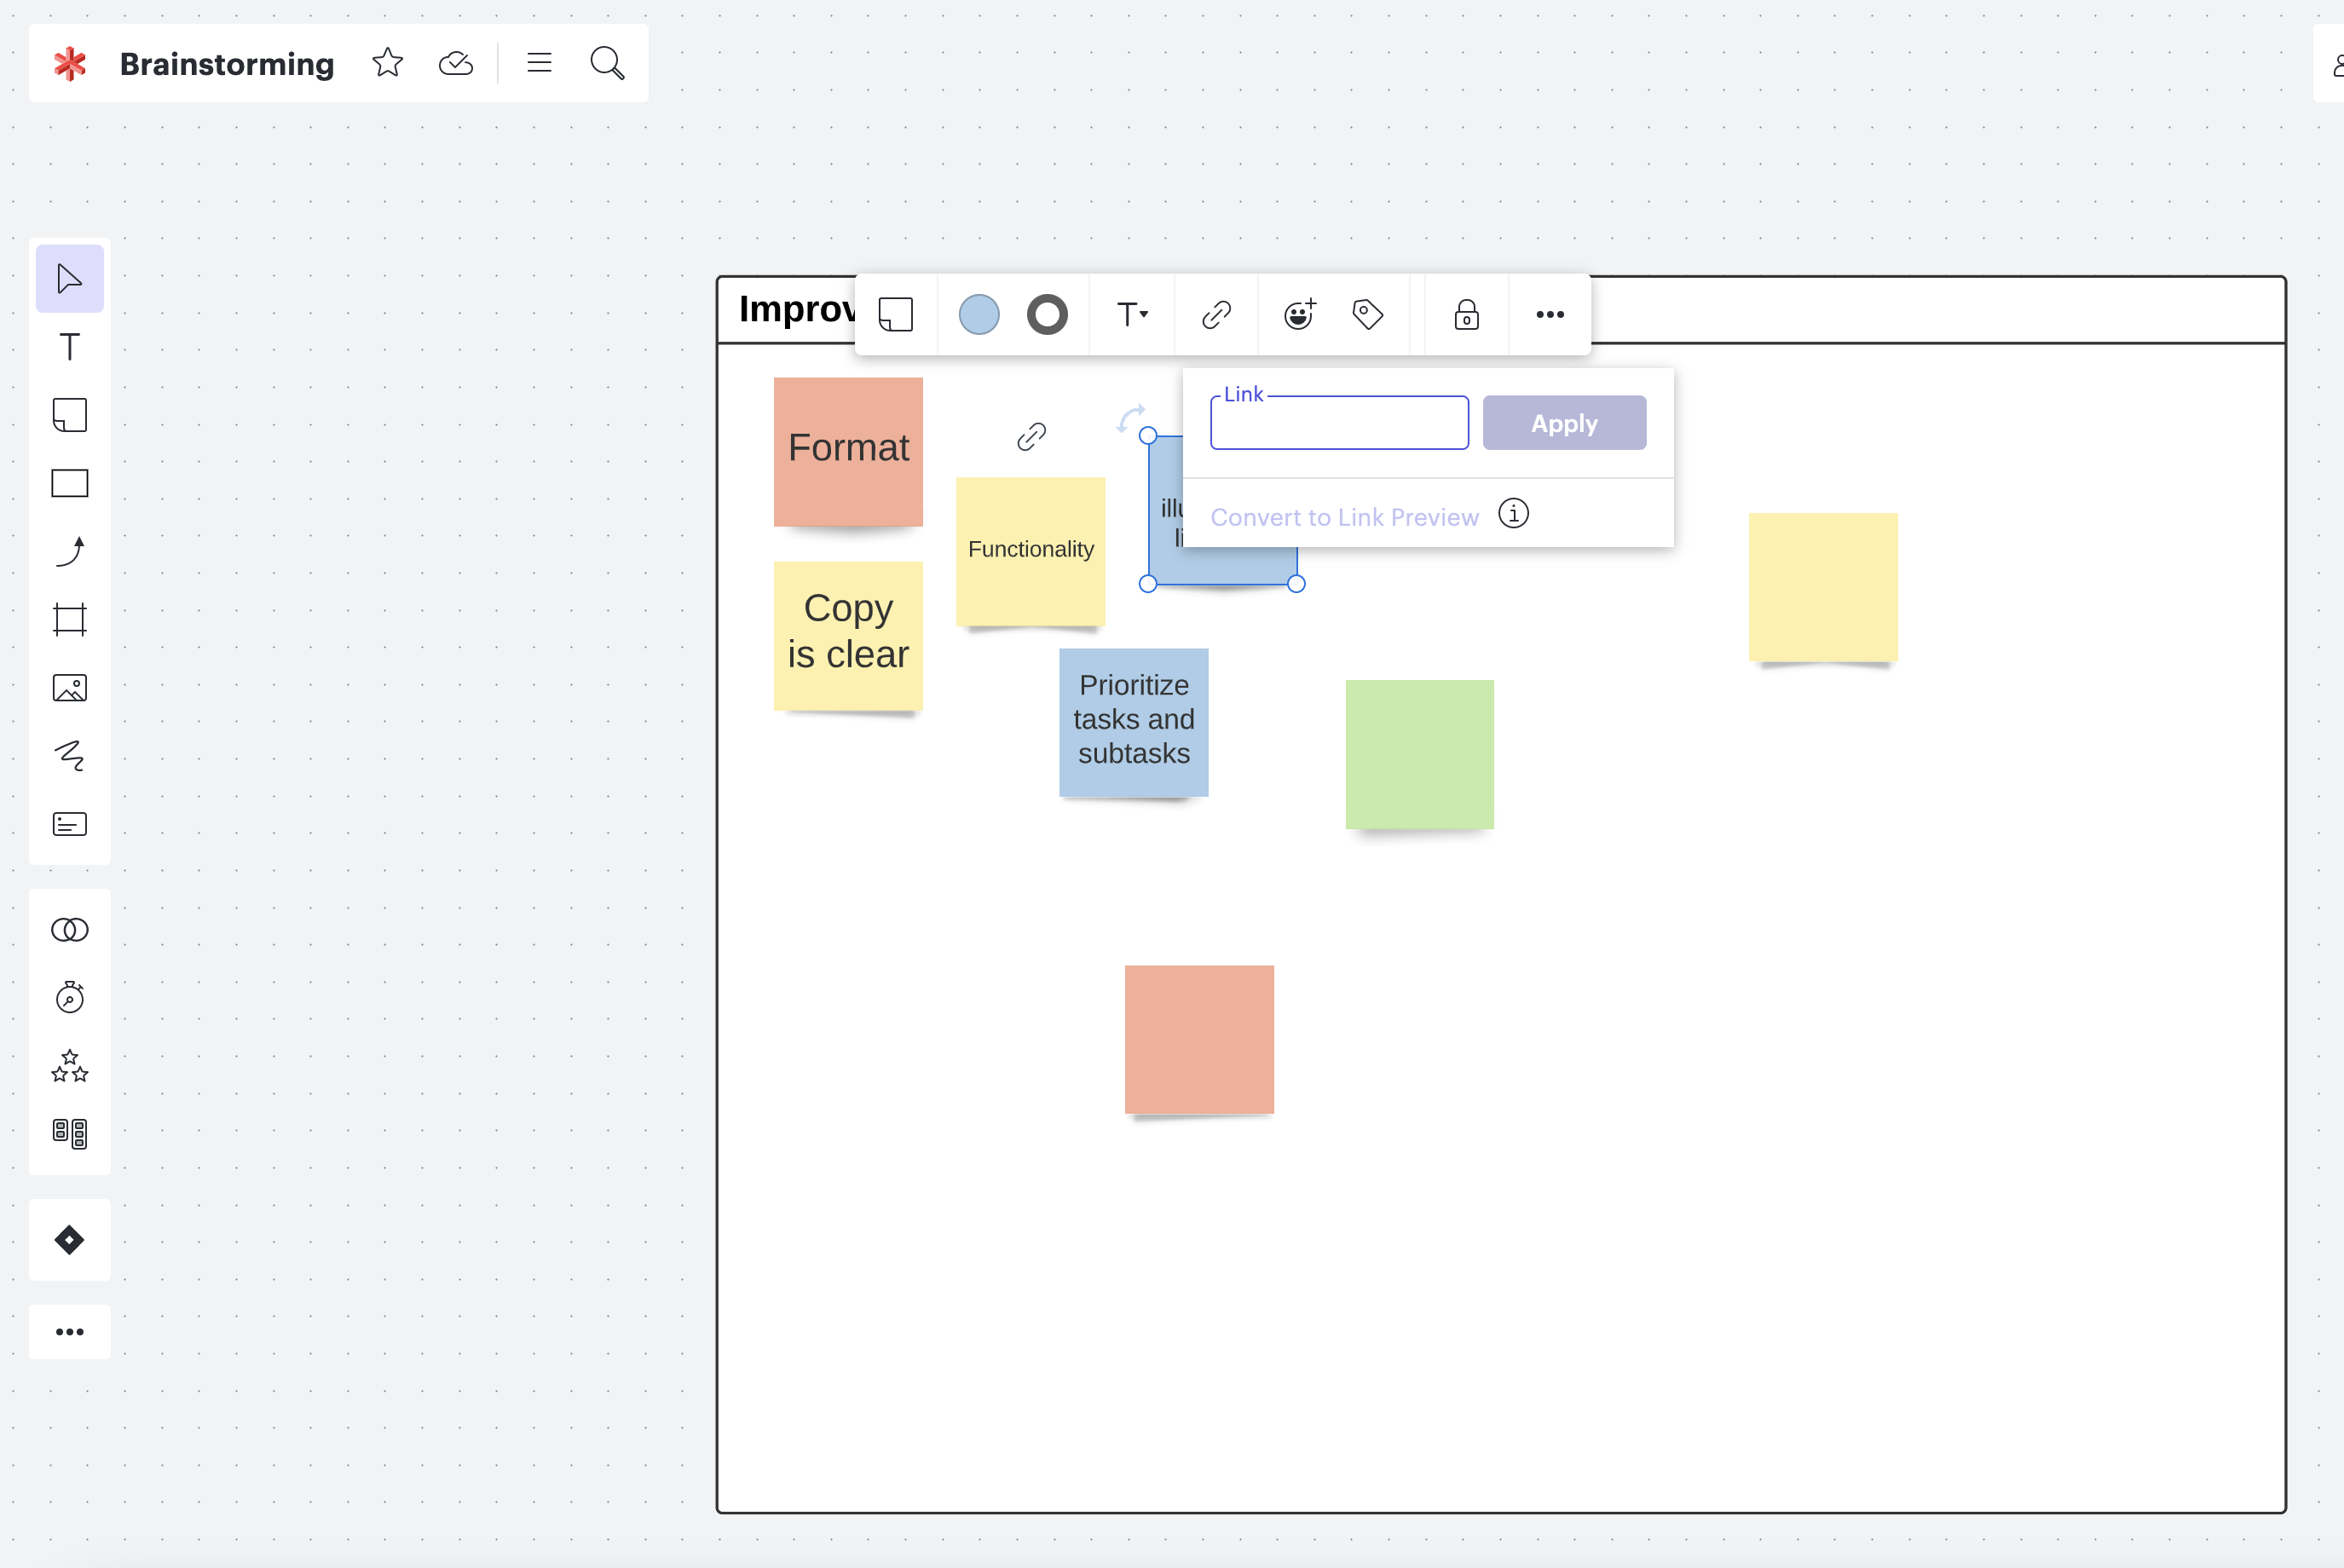Select the image insertion tool
2344x1568 pixels.
[x=70, y=686]
